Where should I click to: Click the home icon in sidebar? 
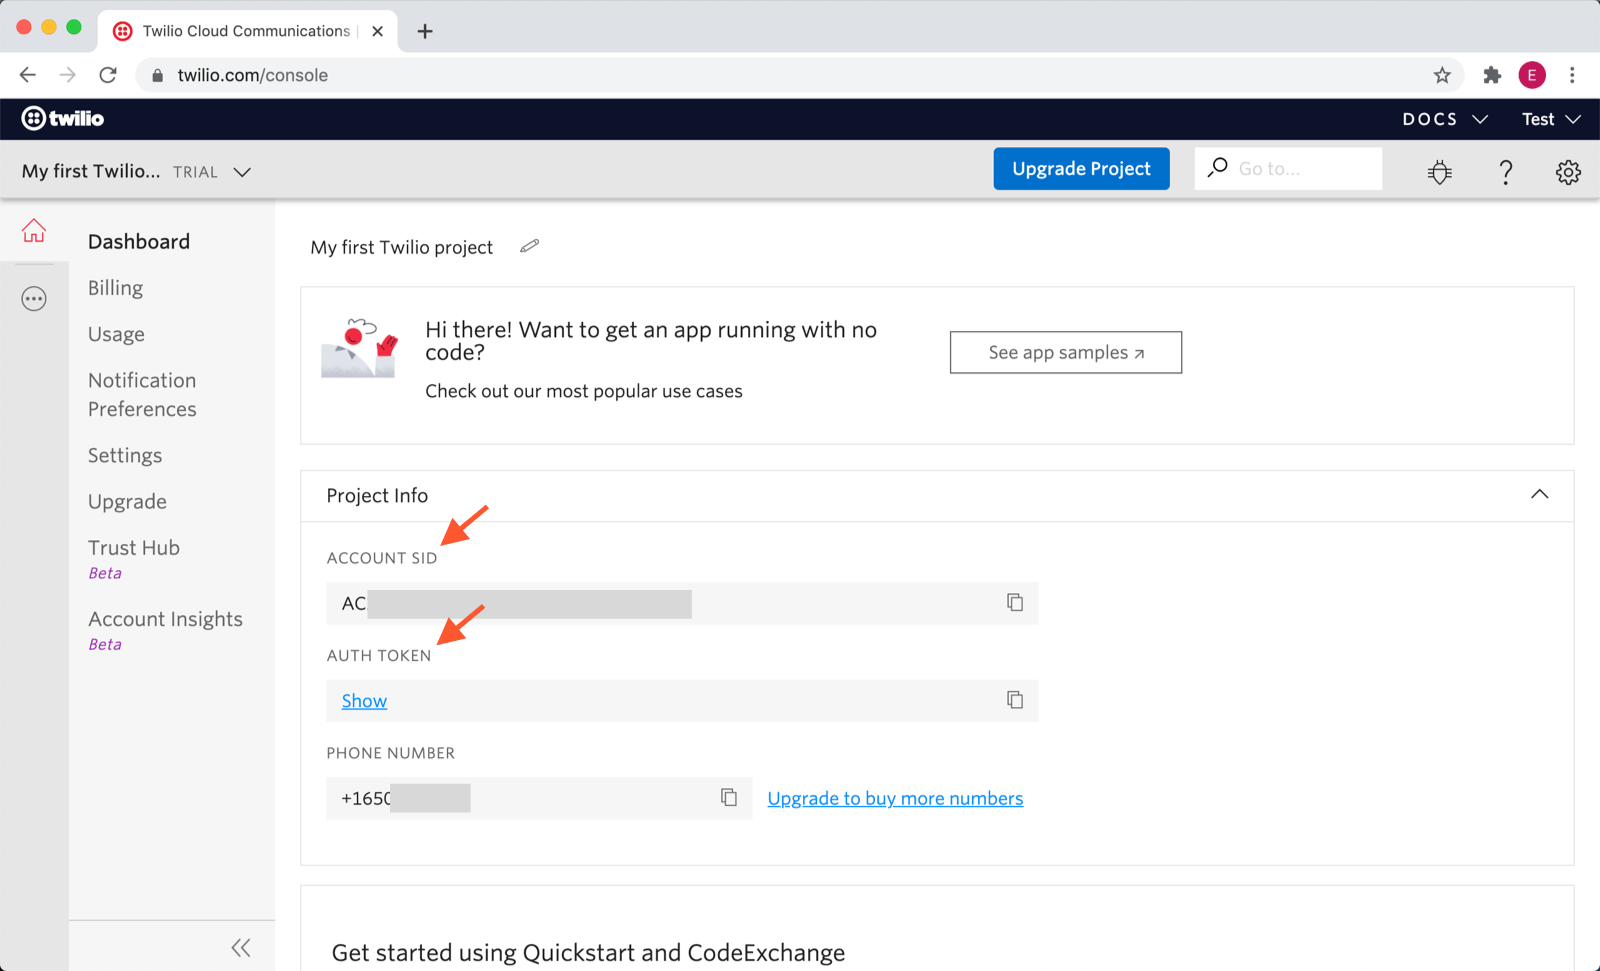(x=34, y=231)
